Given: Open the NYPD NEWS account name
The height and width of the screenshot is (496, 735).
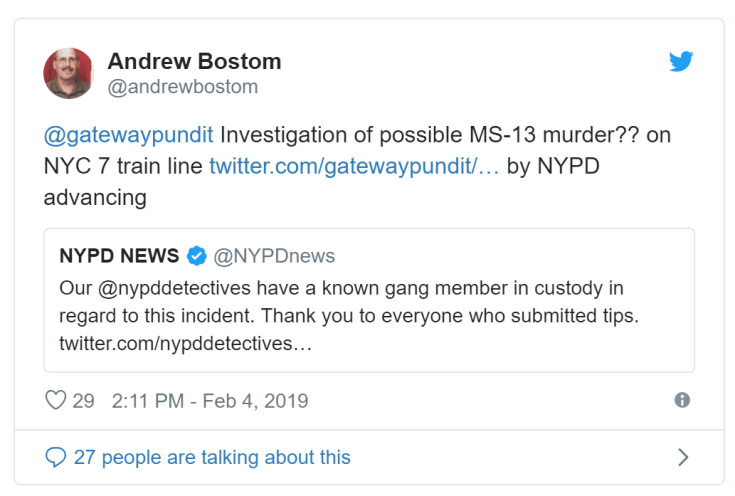Looking at the screenshot, I should (120, 256).
